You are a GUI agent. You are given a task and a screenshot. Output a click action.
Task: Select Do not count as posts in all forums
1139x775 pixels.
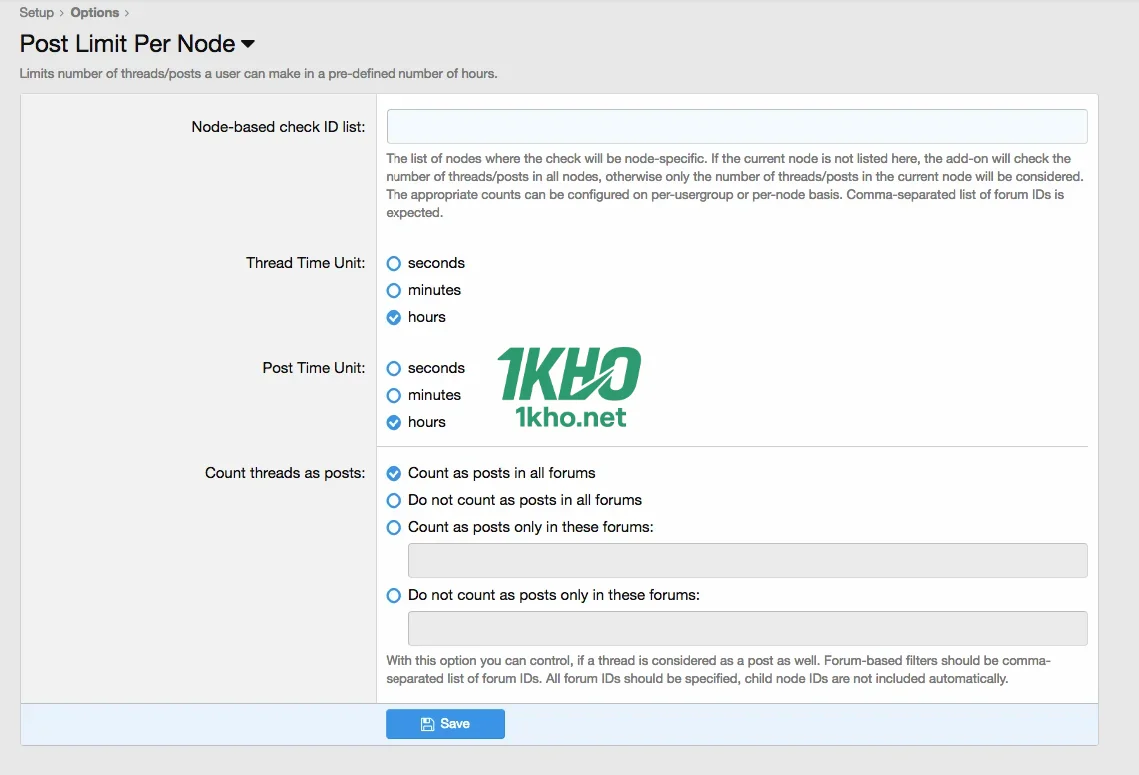(x=394, y=500)
